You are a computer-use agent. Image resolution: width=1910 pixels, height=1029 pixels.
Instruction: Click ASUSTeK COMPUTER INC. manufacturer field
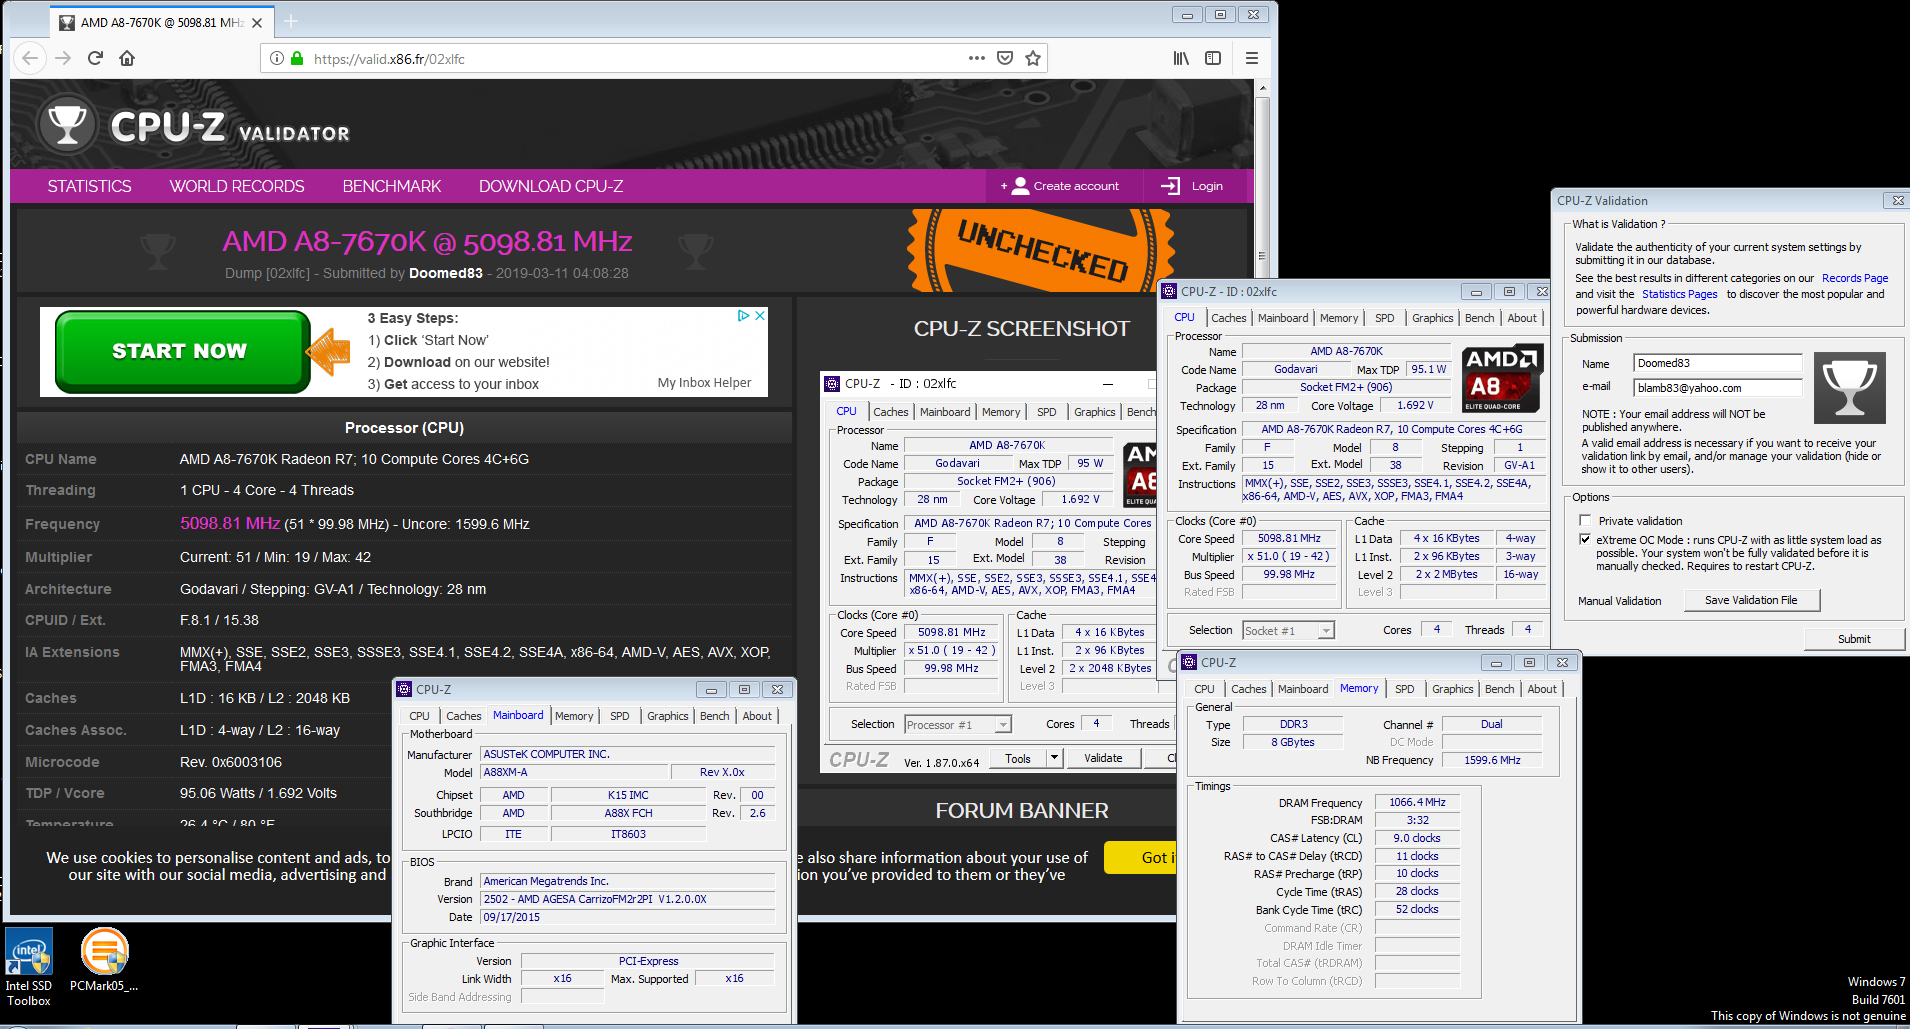pos(627,754)
